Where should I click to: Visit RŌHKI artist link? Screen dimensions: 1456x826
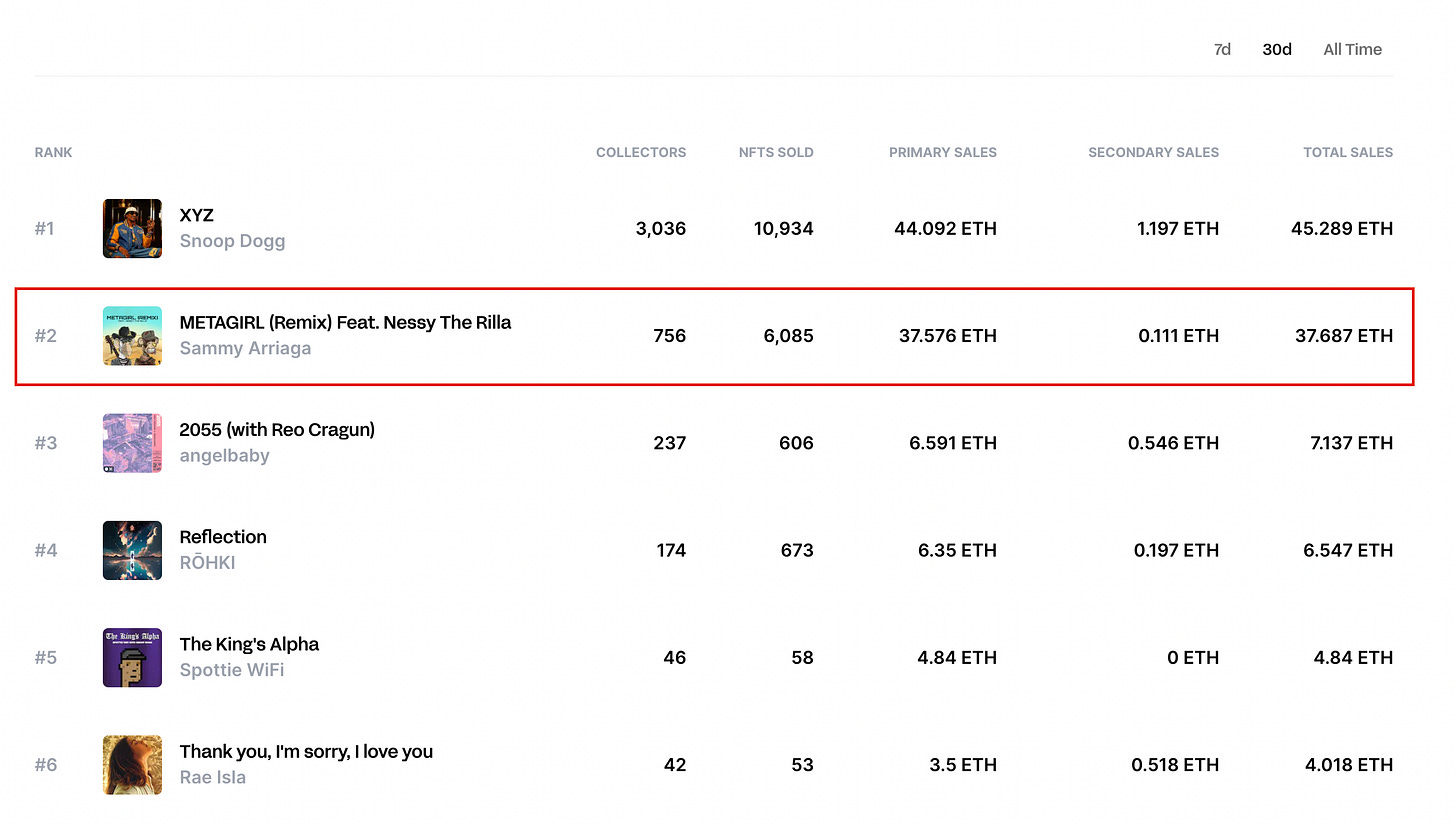207,563
